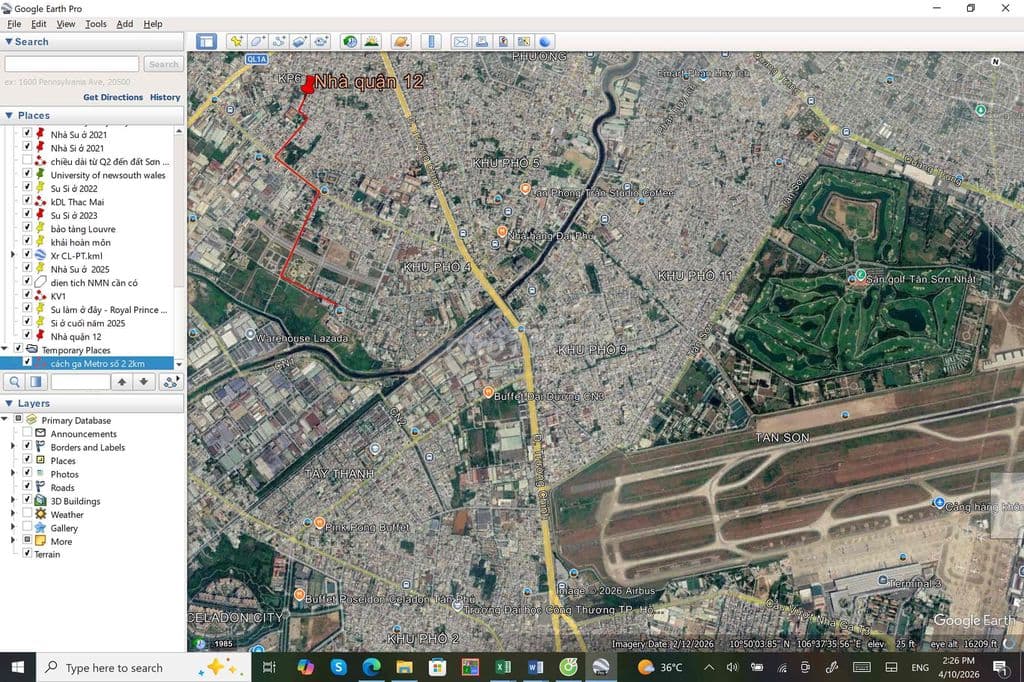Open the Show Ruler tool
The width and height of the screenshot is (1024, 682).
click(432, 42)
